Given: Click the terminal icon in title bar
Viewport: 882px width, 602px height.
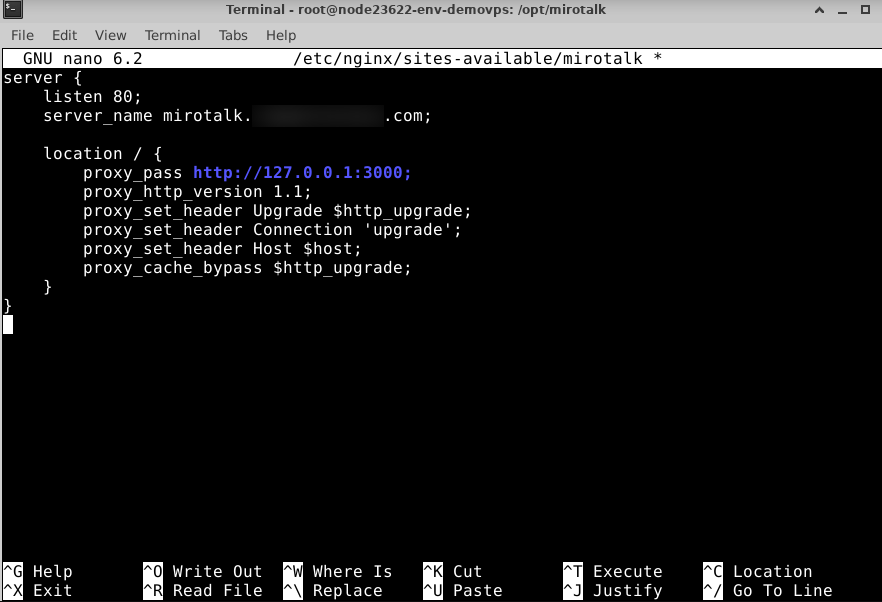Looking at the screenshot, I should click(11, 10).
